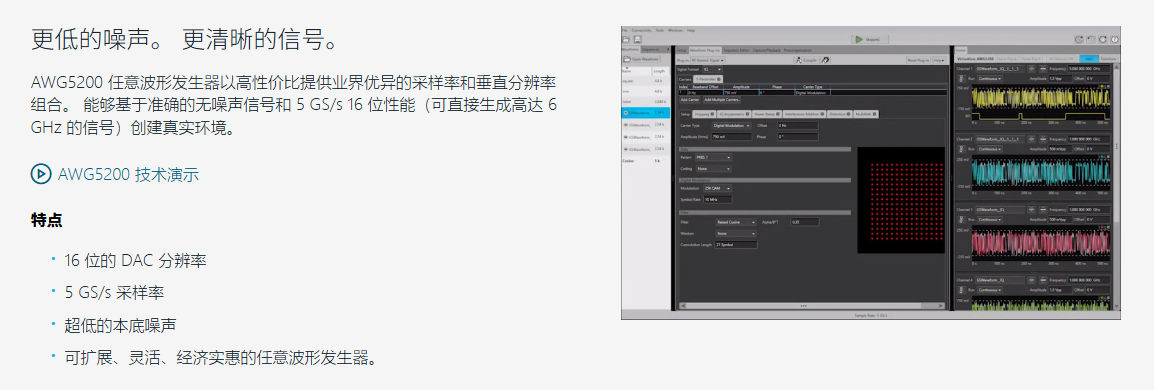Click the Compile button
This screenshot has height=390, width=1154.
pos(807,59)
